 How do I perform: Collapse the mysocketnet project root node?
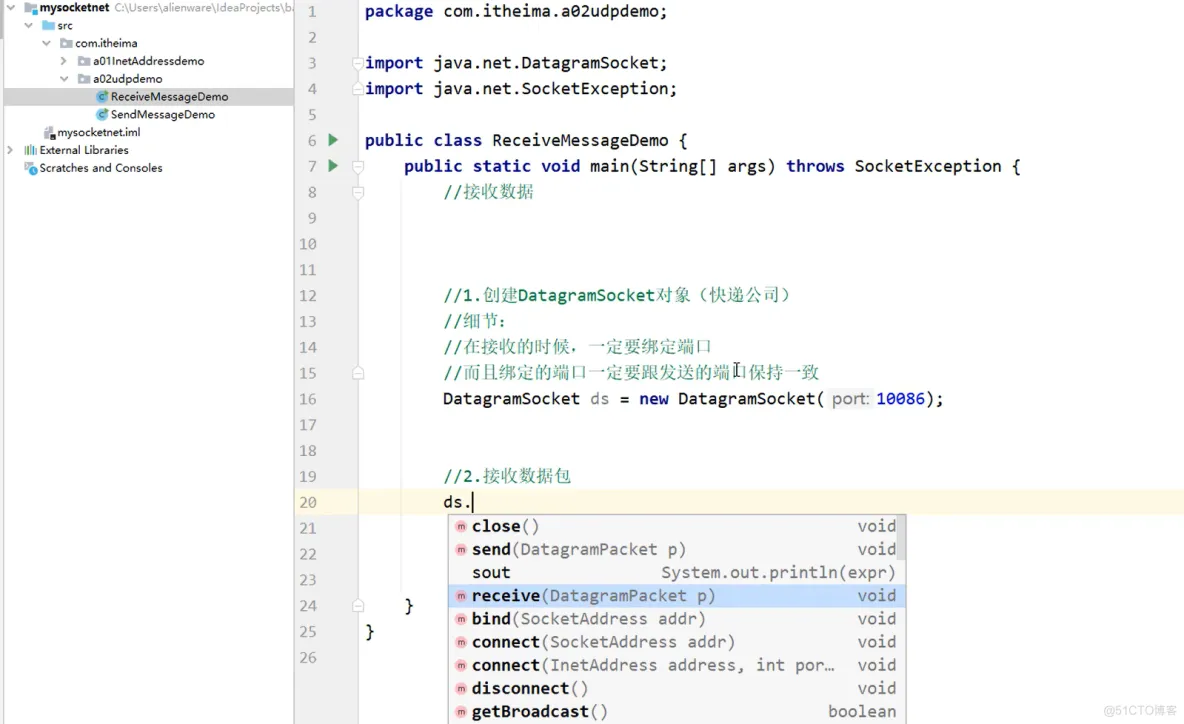pyautogui.click(x=10, y=8)
